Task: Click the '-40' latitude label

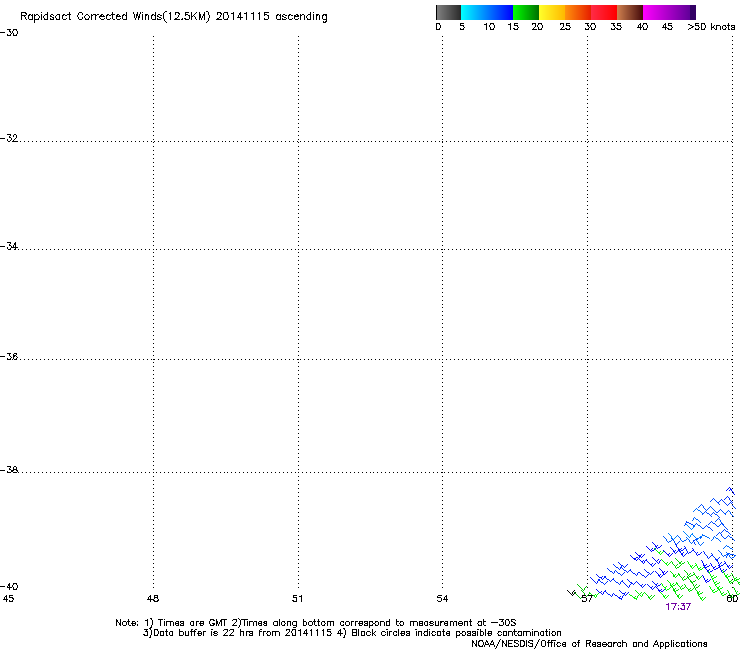Action: [9, 586]
